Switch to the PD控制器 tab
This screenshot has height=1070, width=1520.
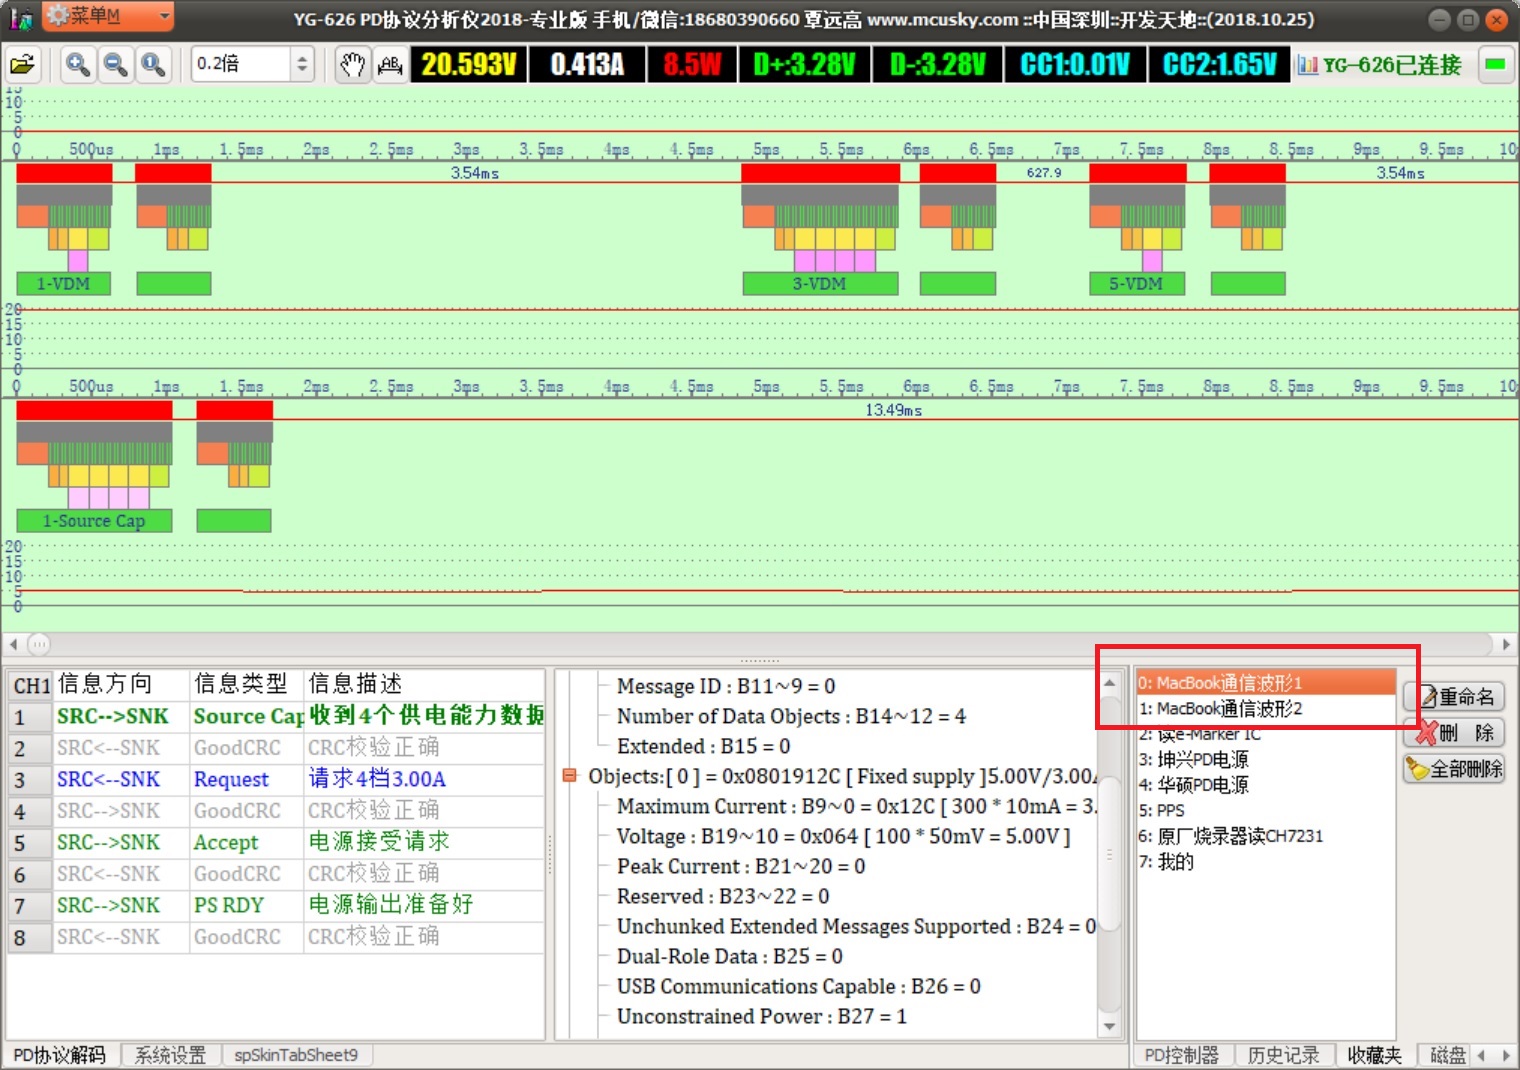coord(1181,1055)
